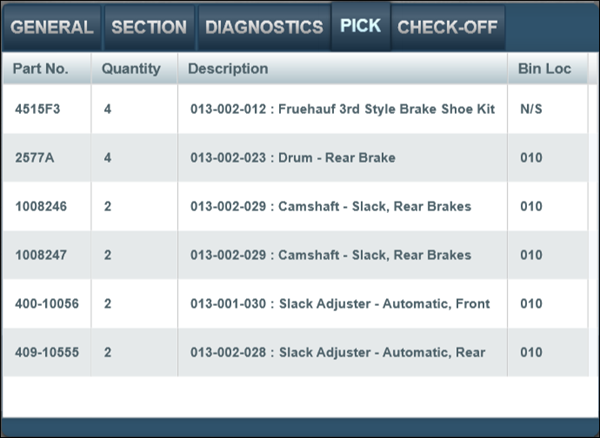Click part number 1008246
The height and width of the screenshot is (438, 600).
coord(43,206)
